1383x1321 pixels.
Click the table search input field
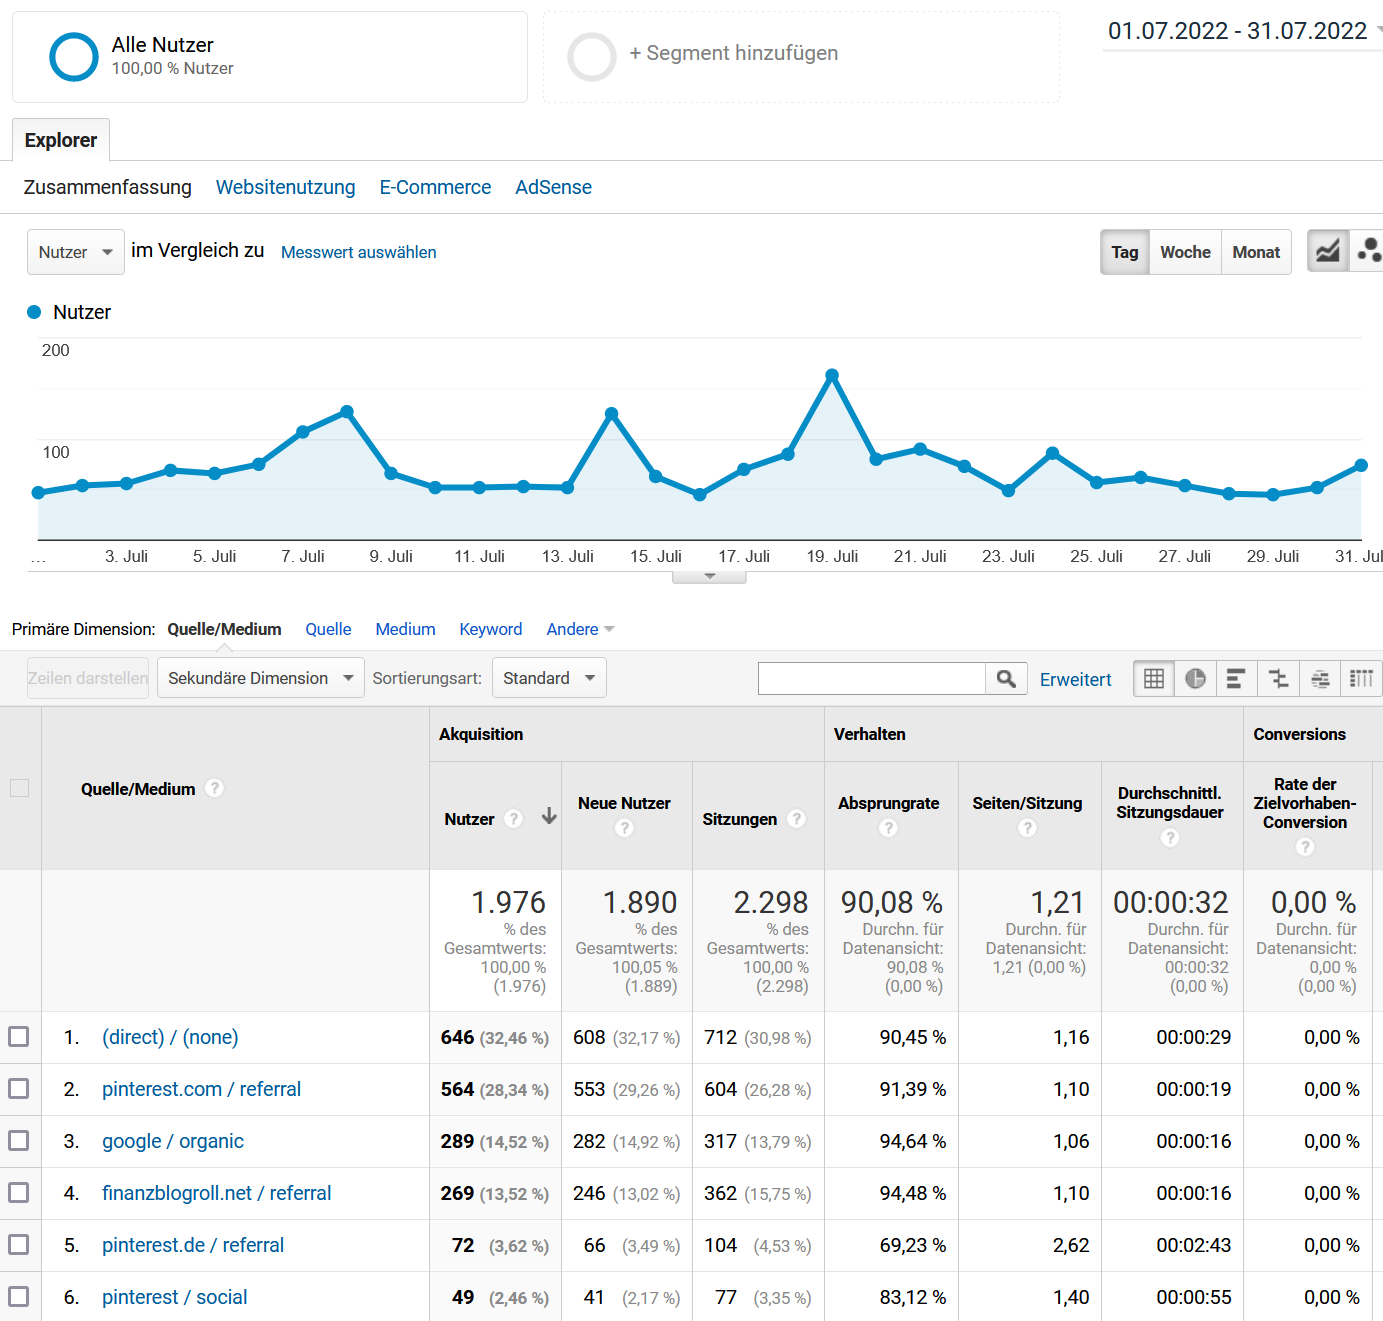coord(872,679)
